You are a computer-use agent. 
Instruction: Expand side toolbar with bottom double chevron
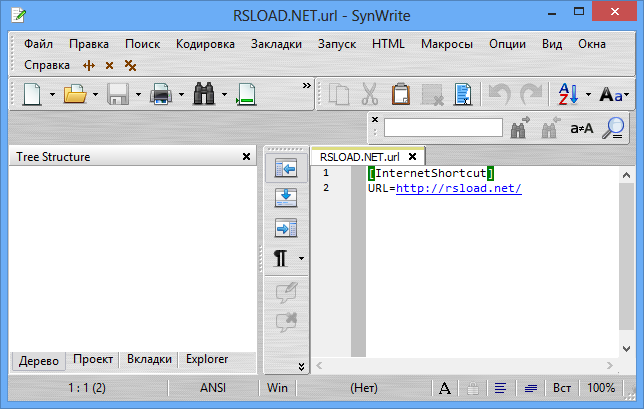point(301,366)
